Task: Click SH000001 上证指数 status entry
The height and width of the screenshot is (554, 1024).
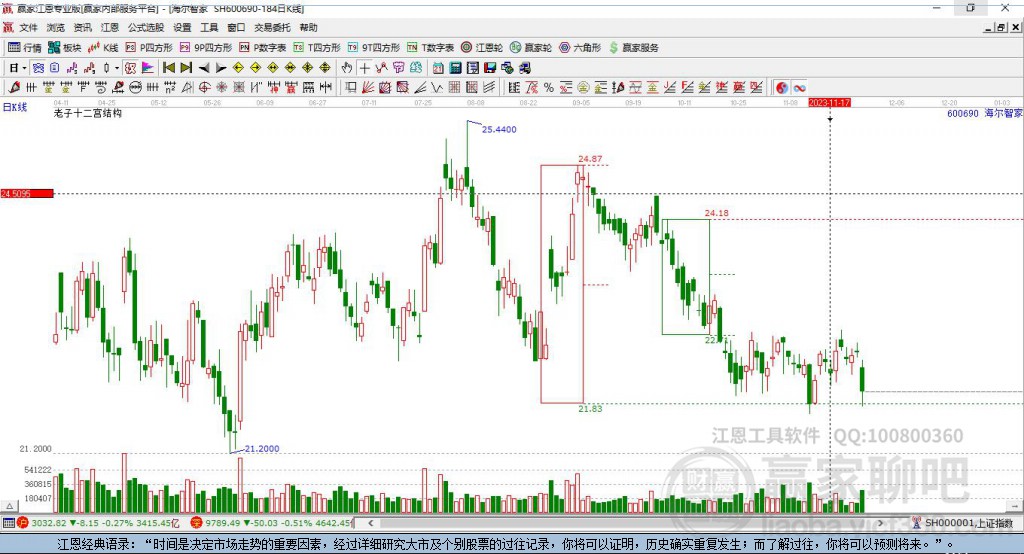Action: click(963, 523)
